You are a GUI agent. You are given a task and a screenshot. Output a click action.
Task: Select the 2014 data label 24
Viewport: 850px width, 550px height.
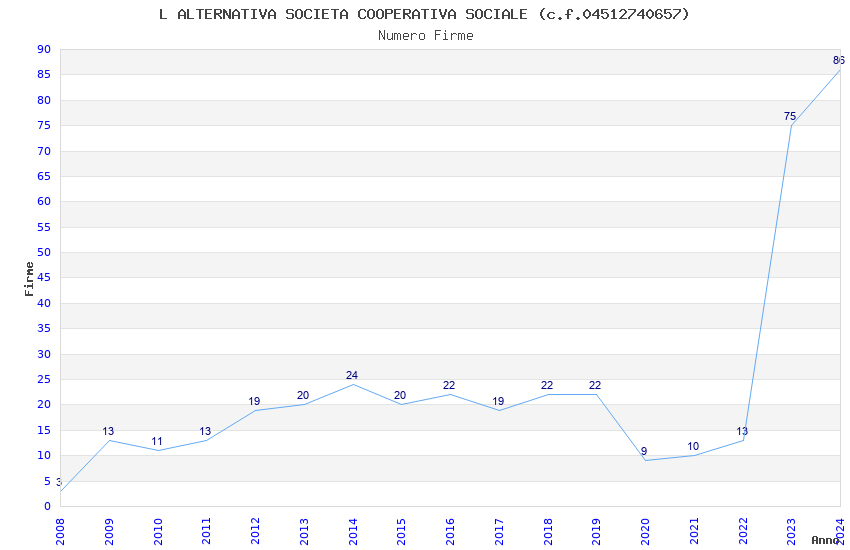(x=352, y=375)
